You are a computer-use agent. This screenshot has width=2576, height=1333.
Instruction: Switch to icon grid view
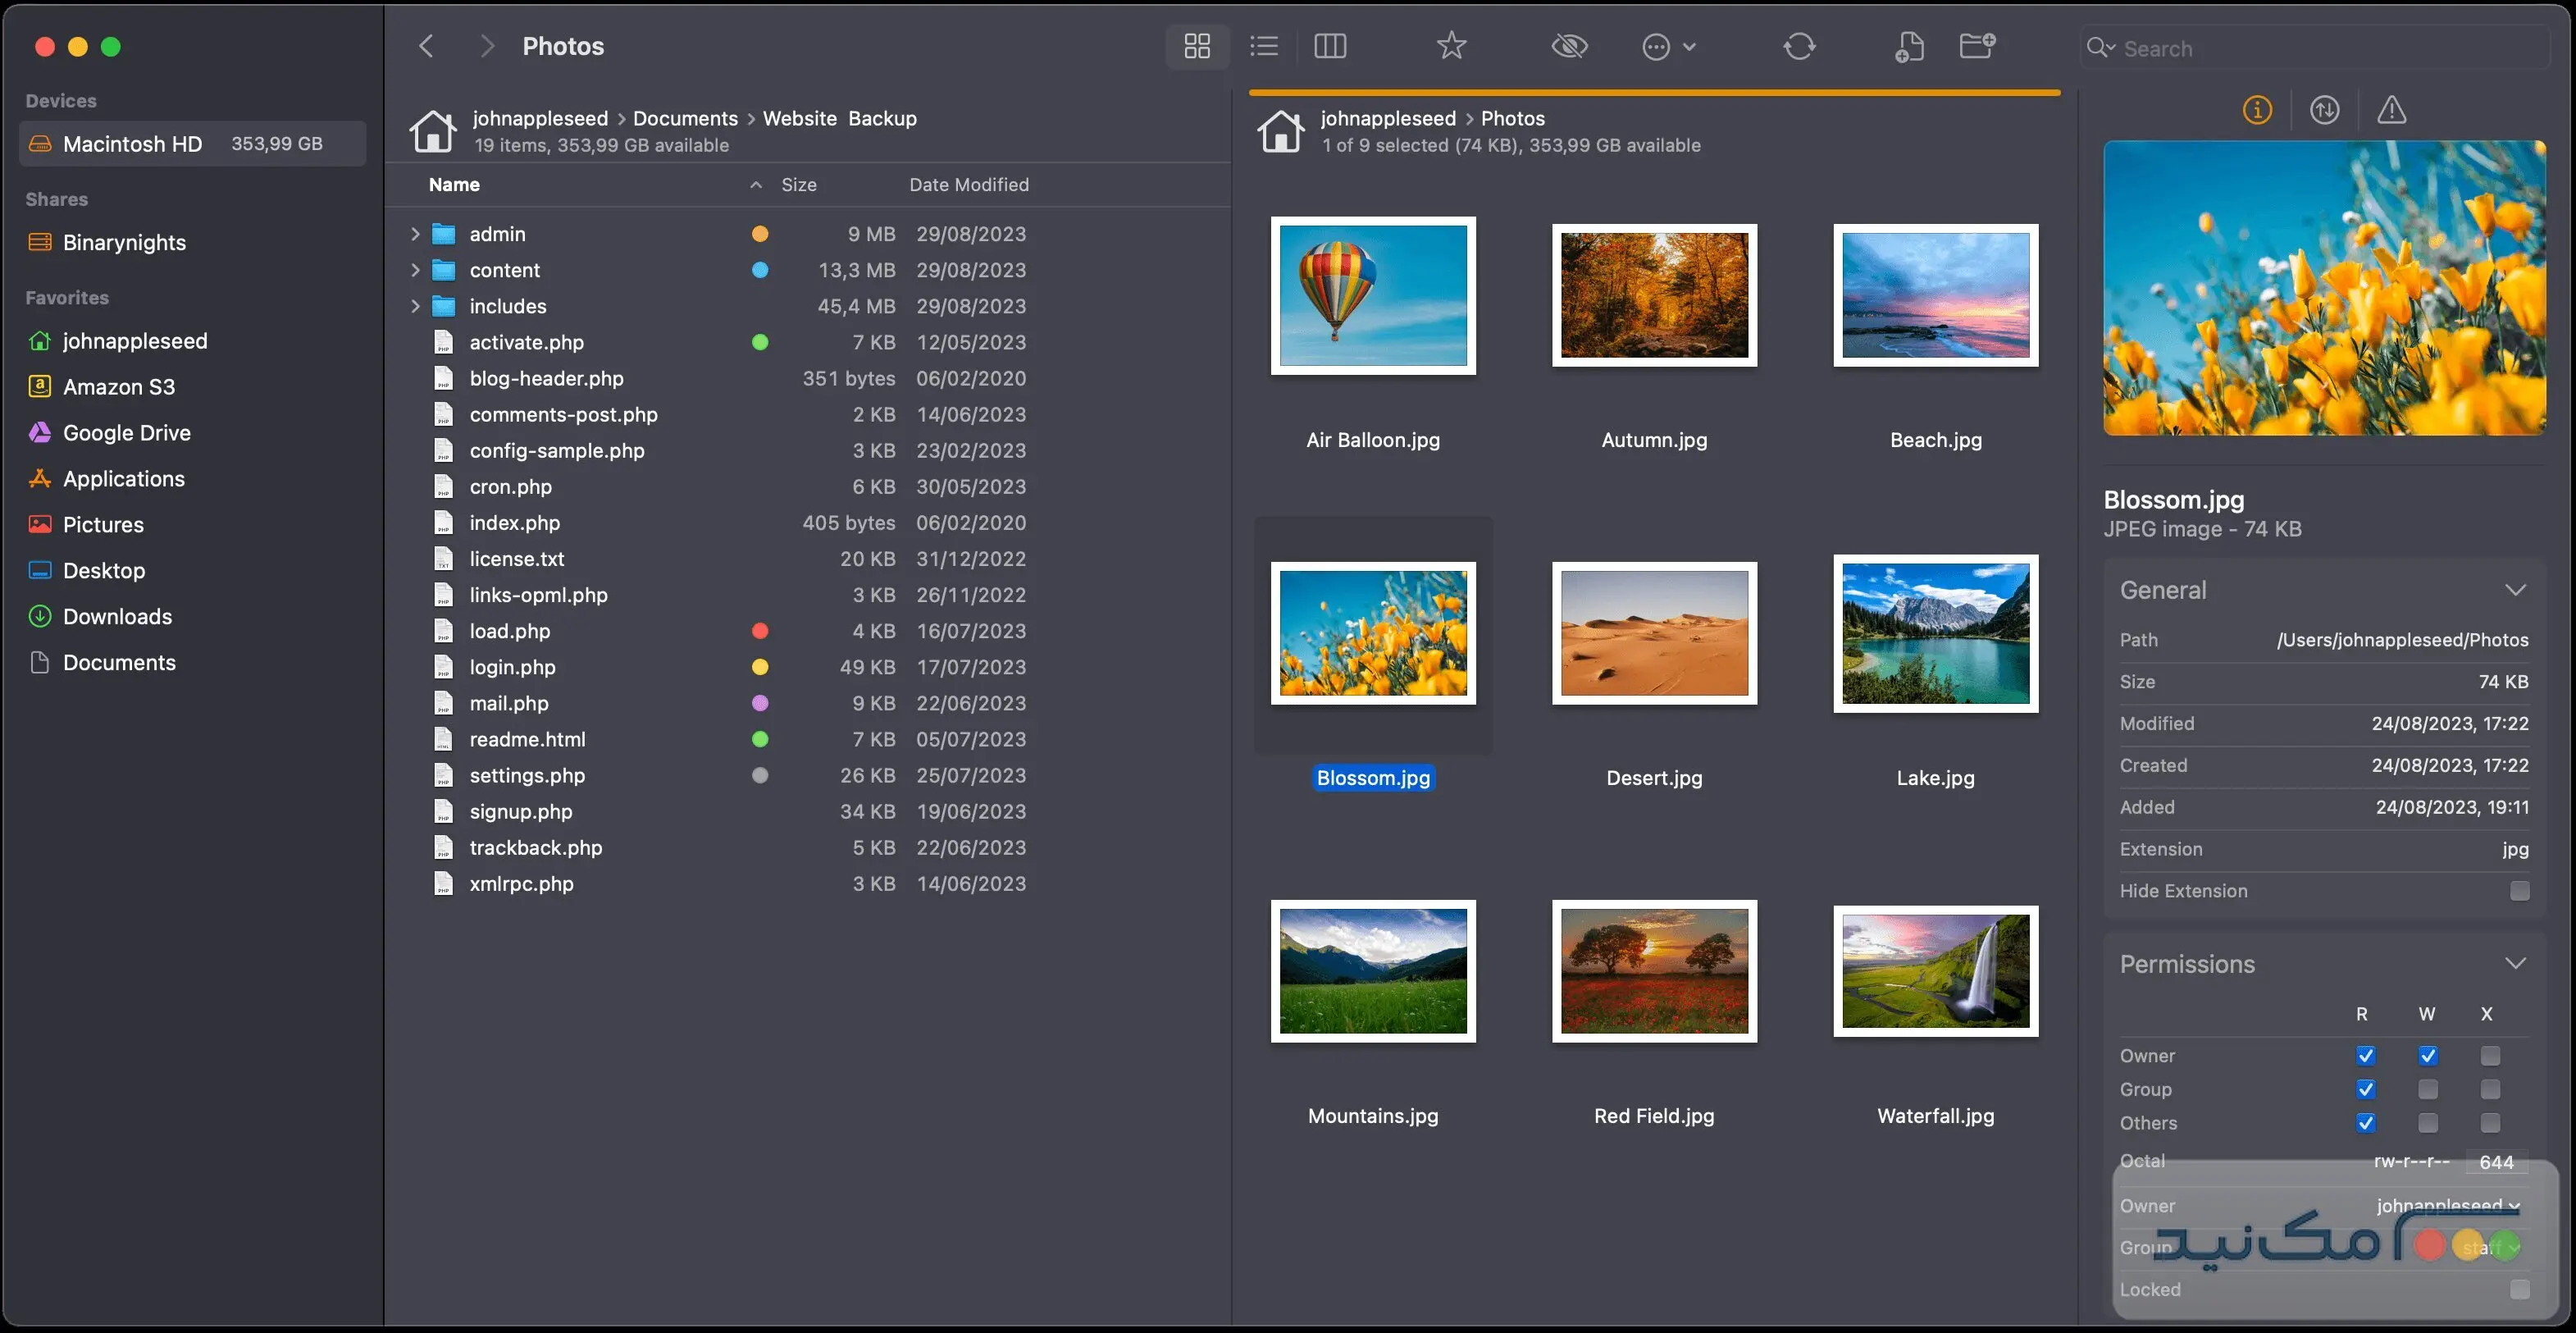click(x=1197, y=46)
